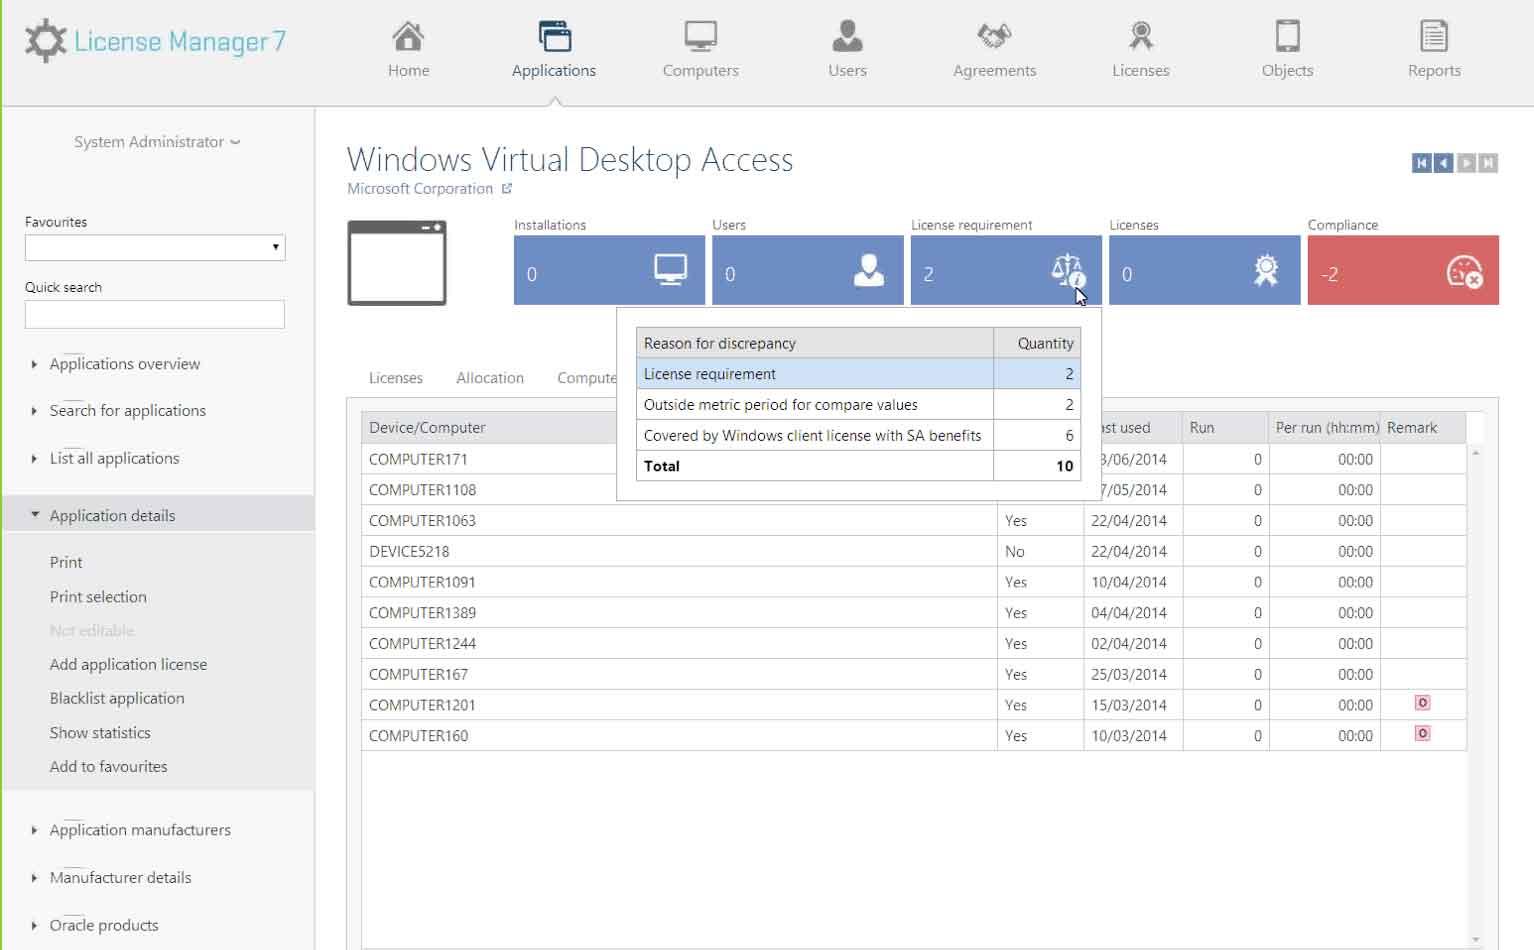Click the Add application license link
Image resolution: width=1534 pixels, height=950 pixels.
click(128, 664)
